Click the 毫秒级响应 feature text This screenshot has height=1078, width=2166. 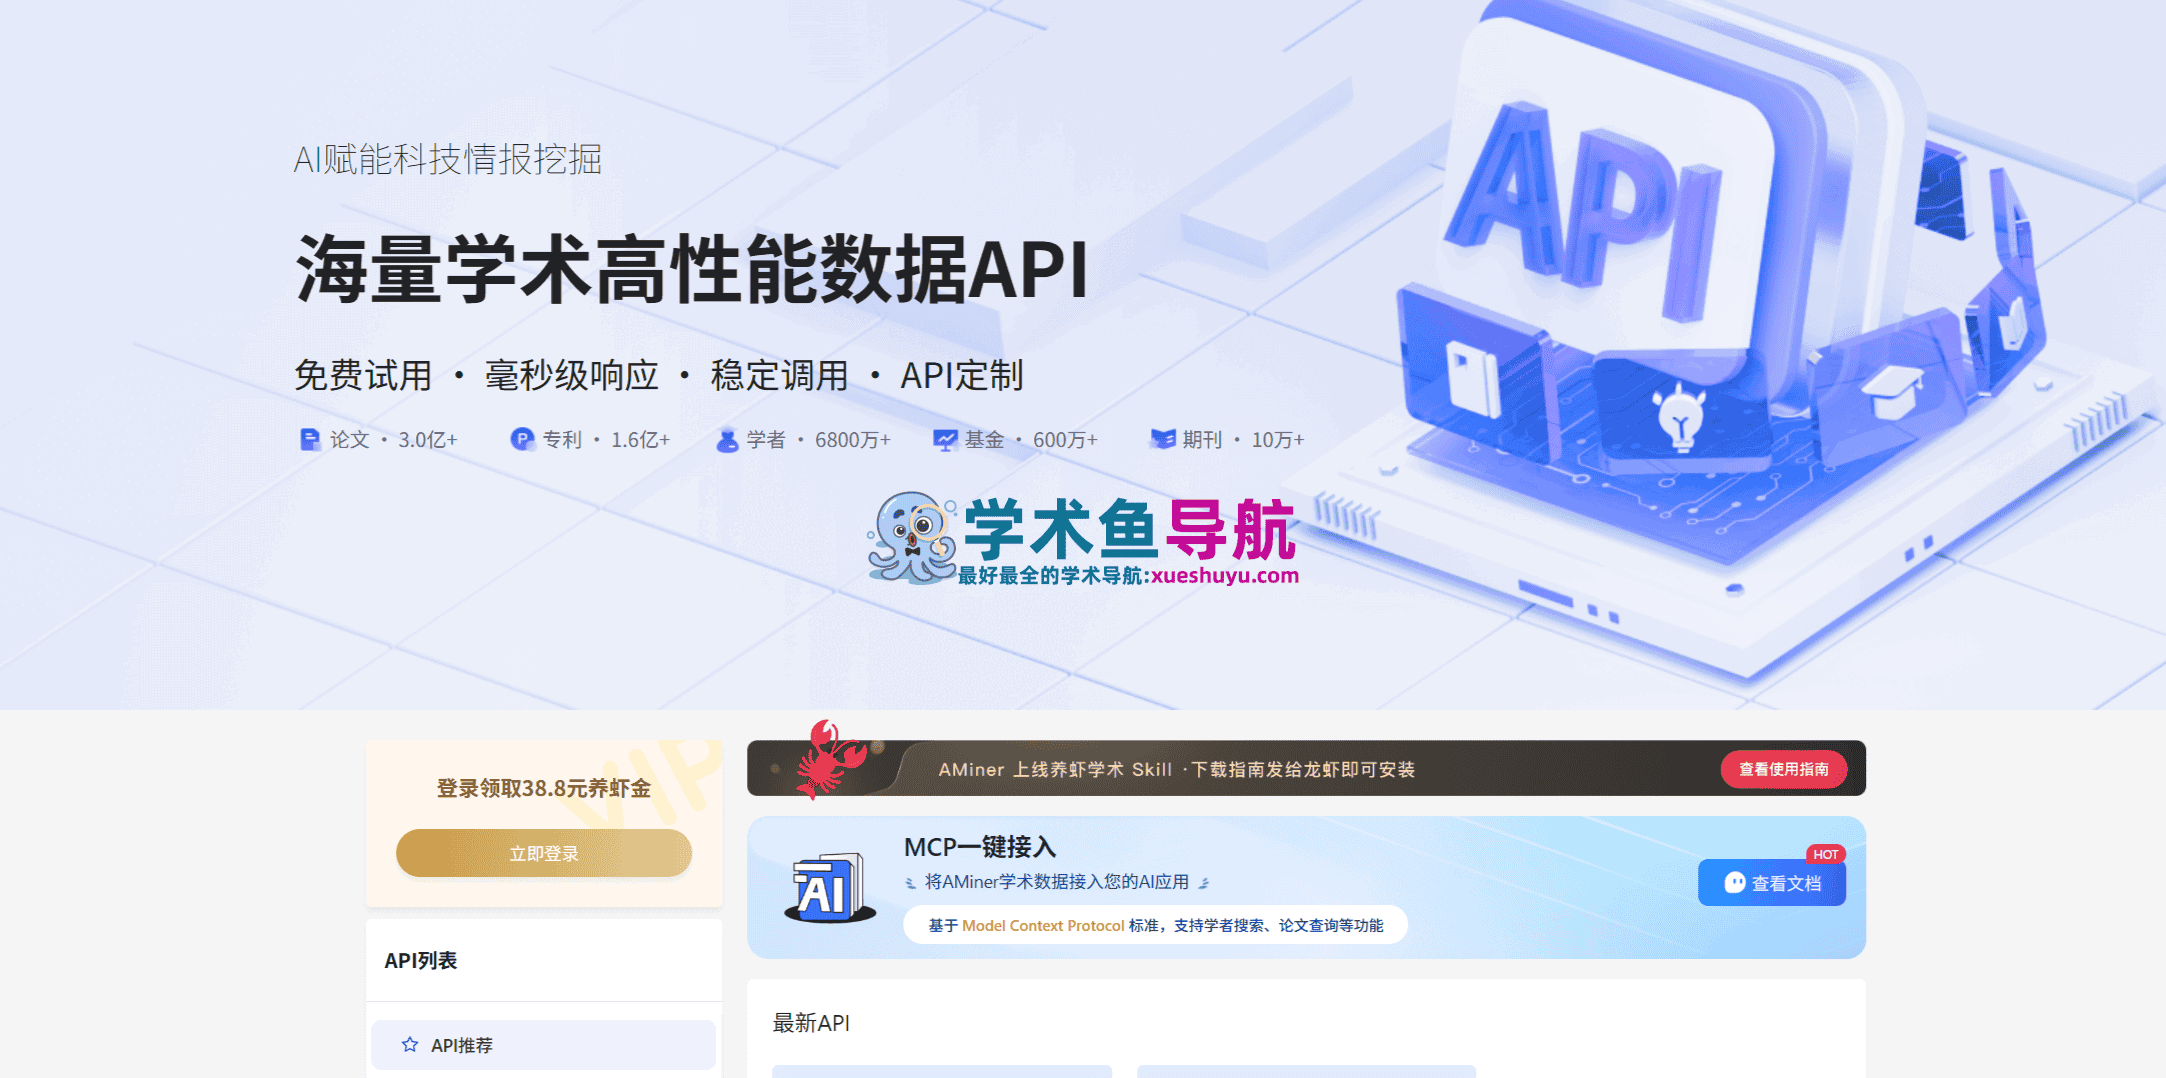coord(572,376)
